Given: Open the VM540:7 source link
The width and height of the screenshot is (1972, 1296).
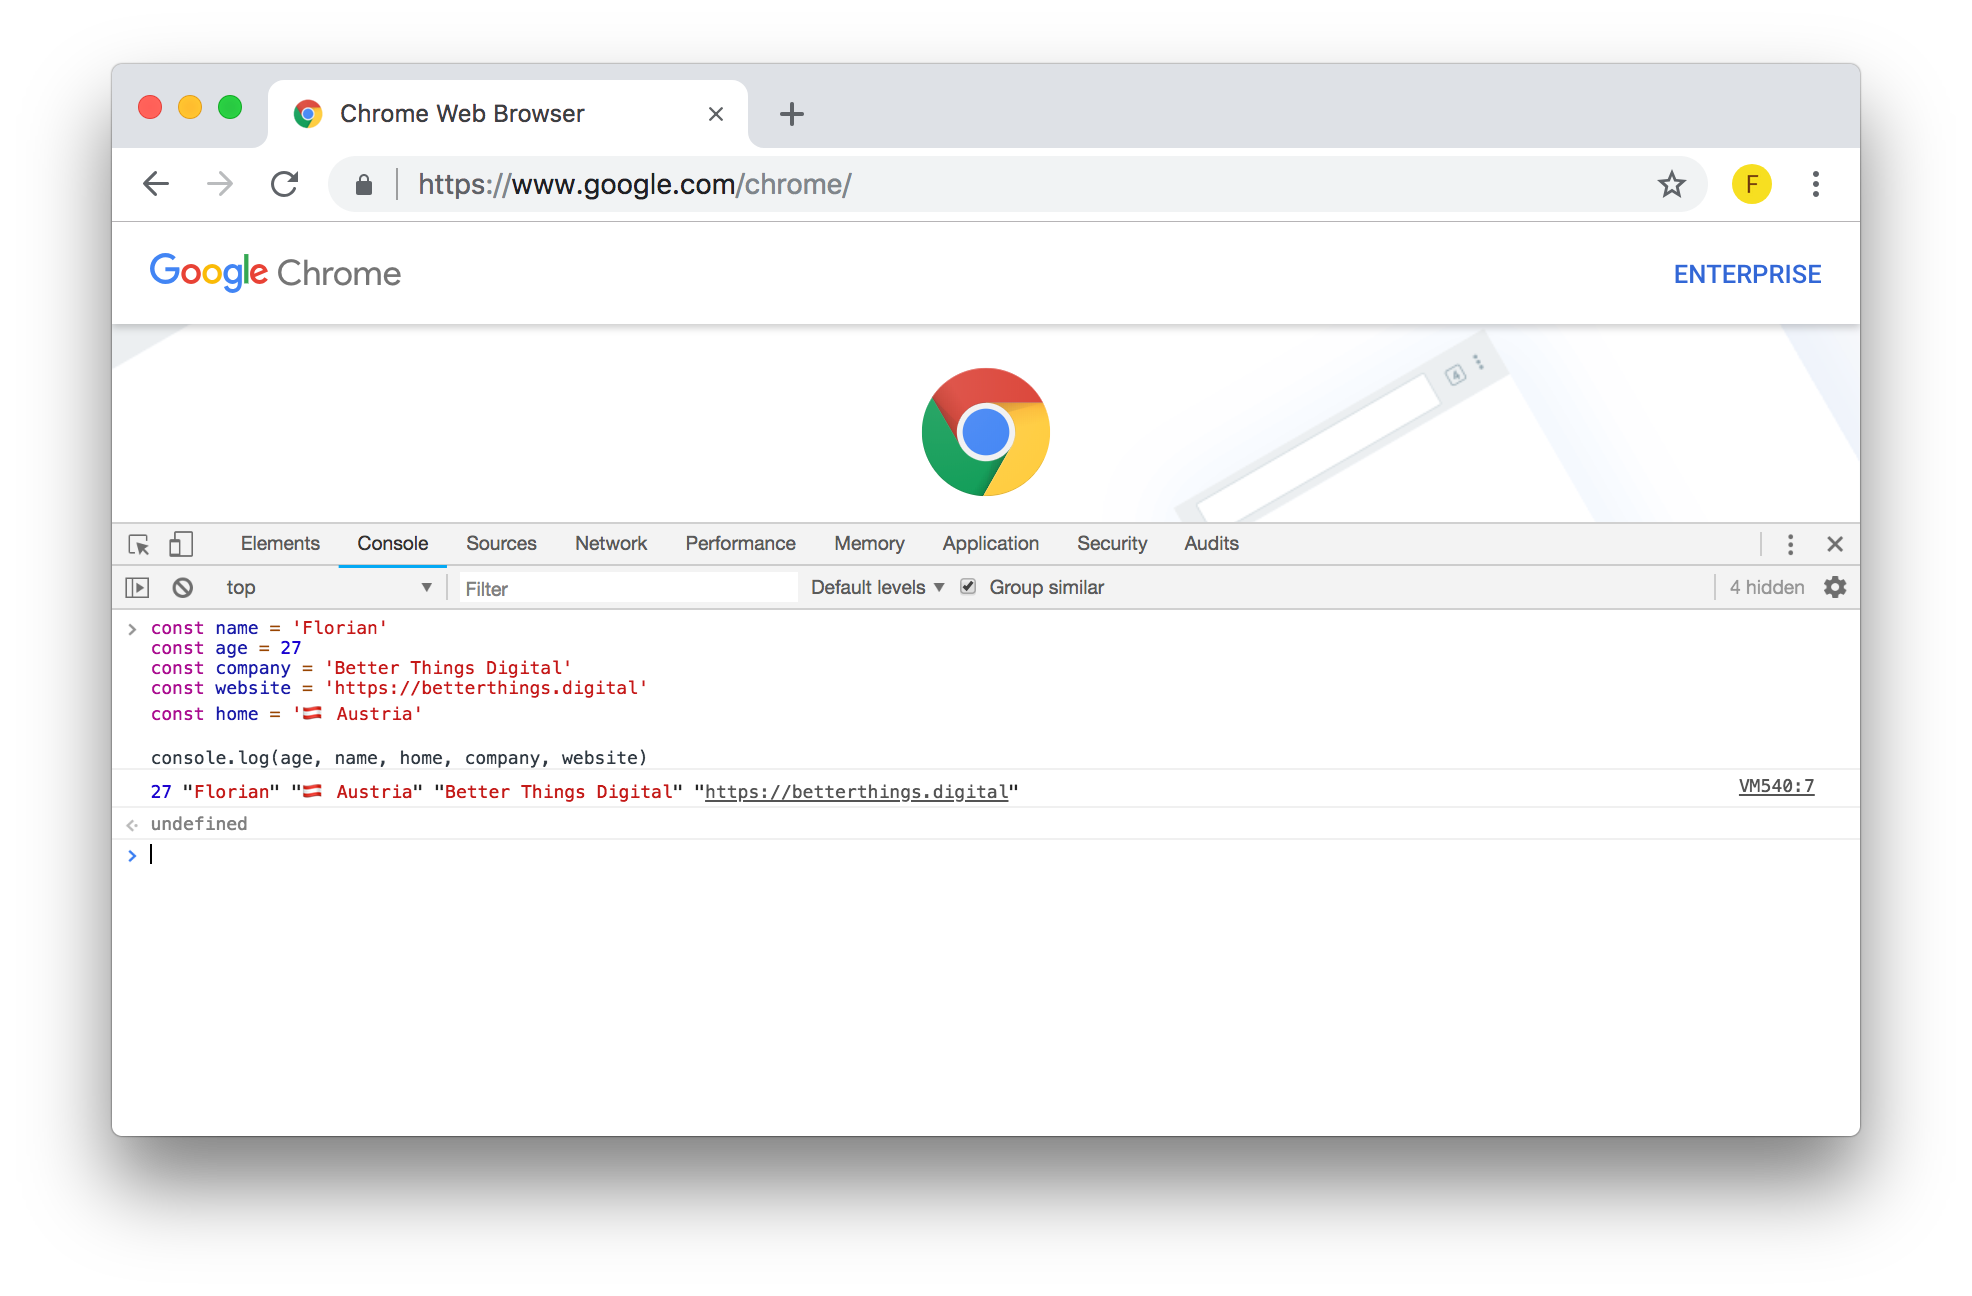Looking at the screenshot, I should tap(1776, 787).
